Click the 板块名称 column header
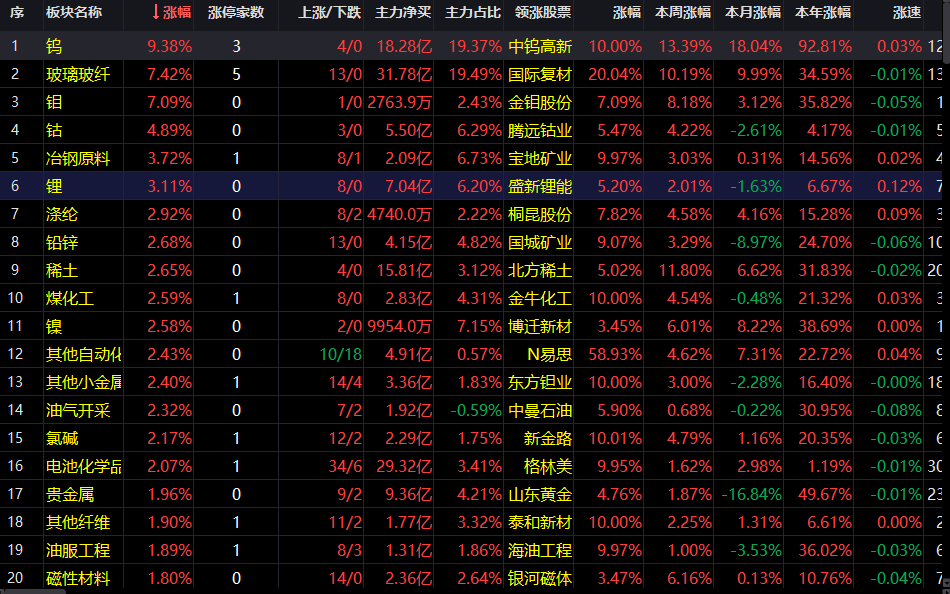950x594 pixels. coord(74,12)
